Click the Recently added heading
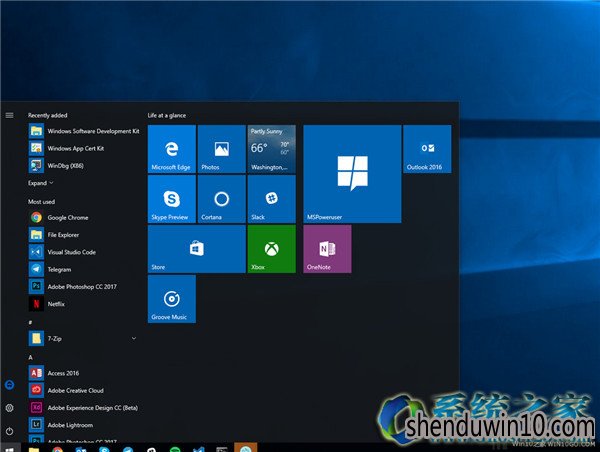 (x=47, y=115)
